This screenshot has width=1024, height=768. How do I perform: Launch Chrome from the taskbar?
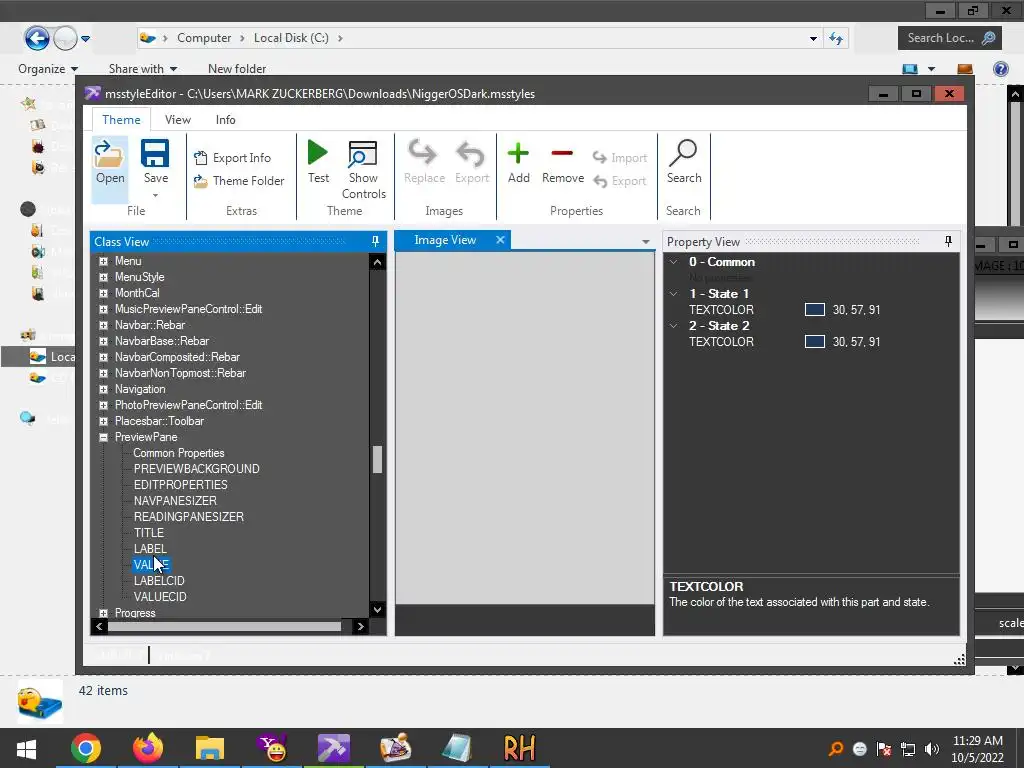tap(86, 748)
